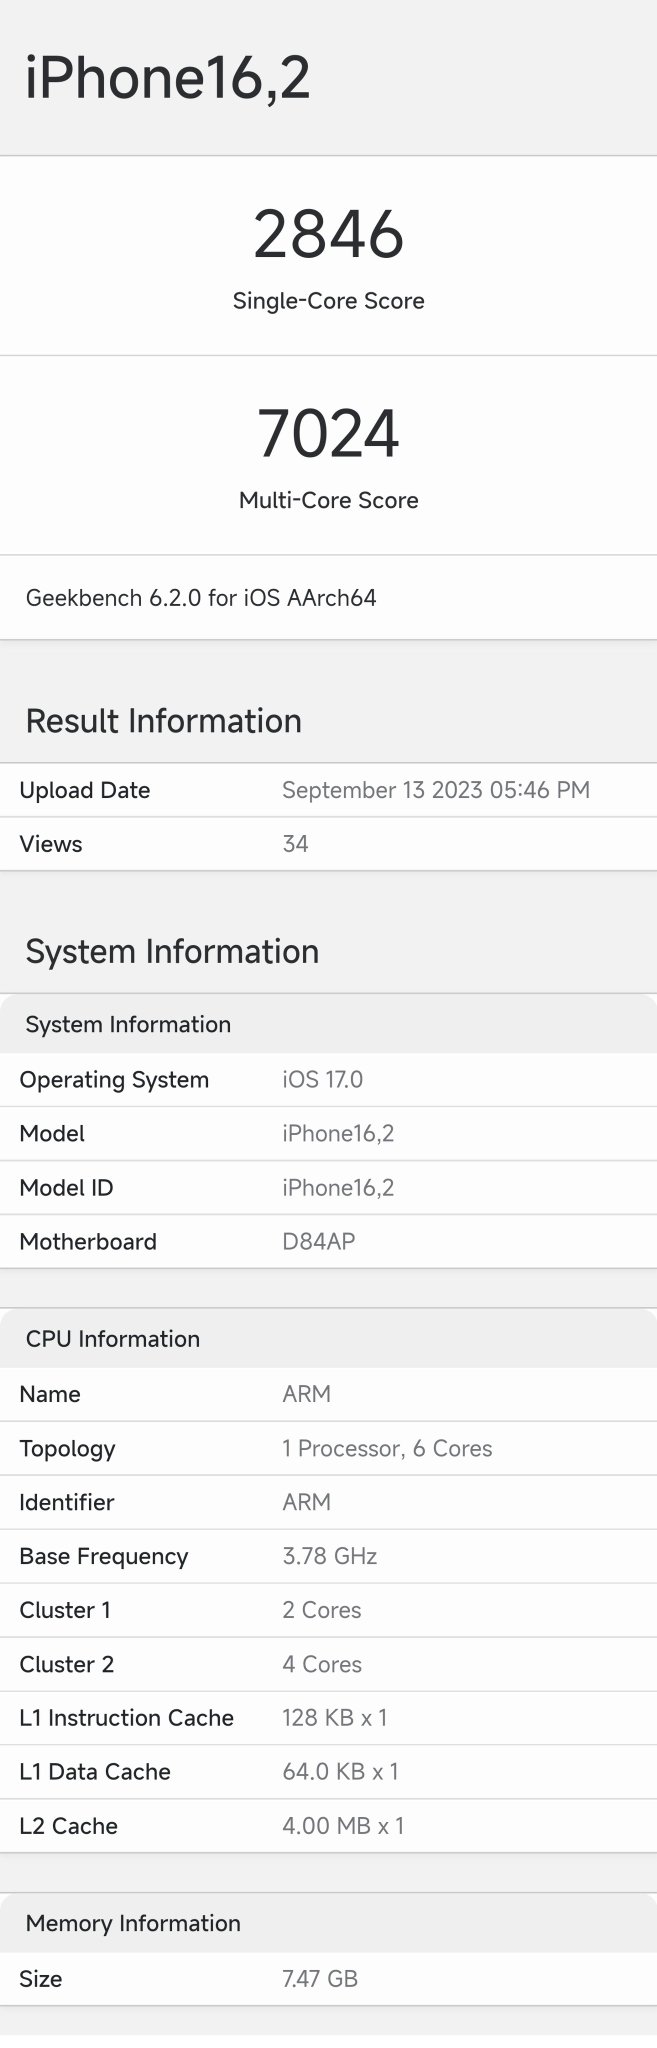Click the 7024 multi-core score

[328, 434]
